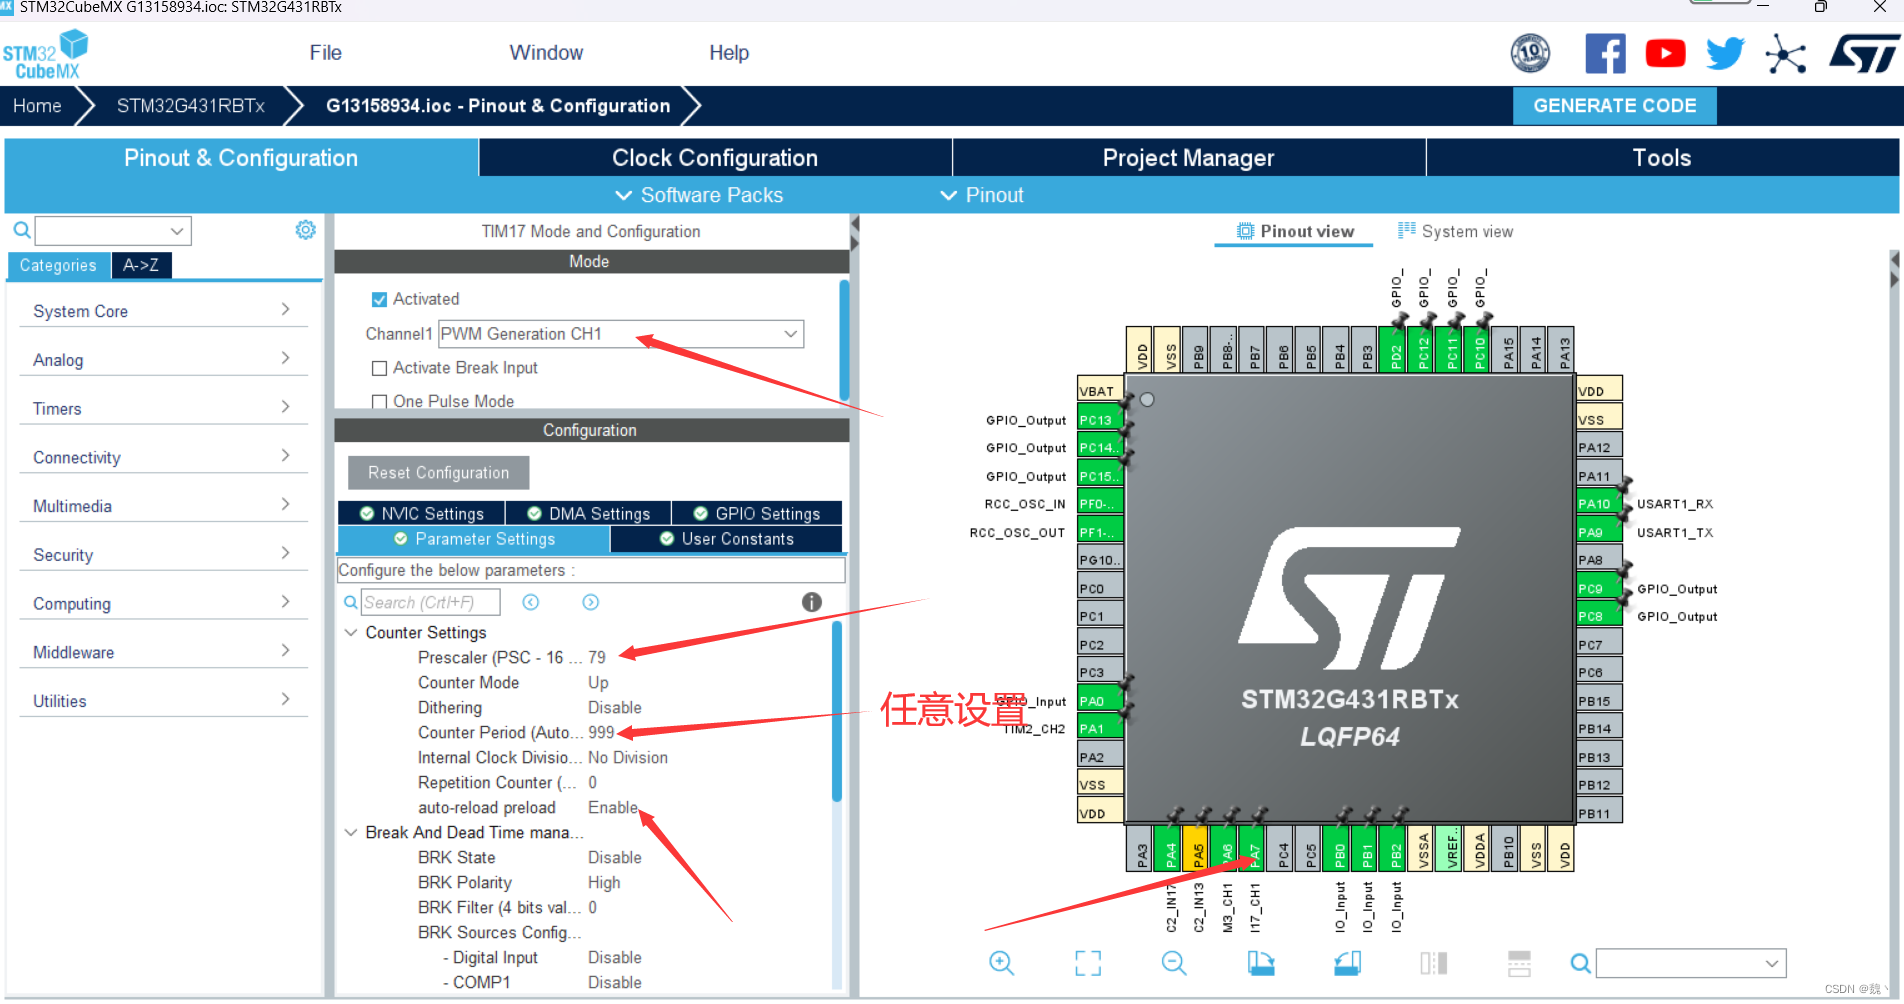Expand the Pinout dropdown menu

click(982, 195)
